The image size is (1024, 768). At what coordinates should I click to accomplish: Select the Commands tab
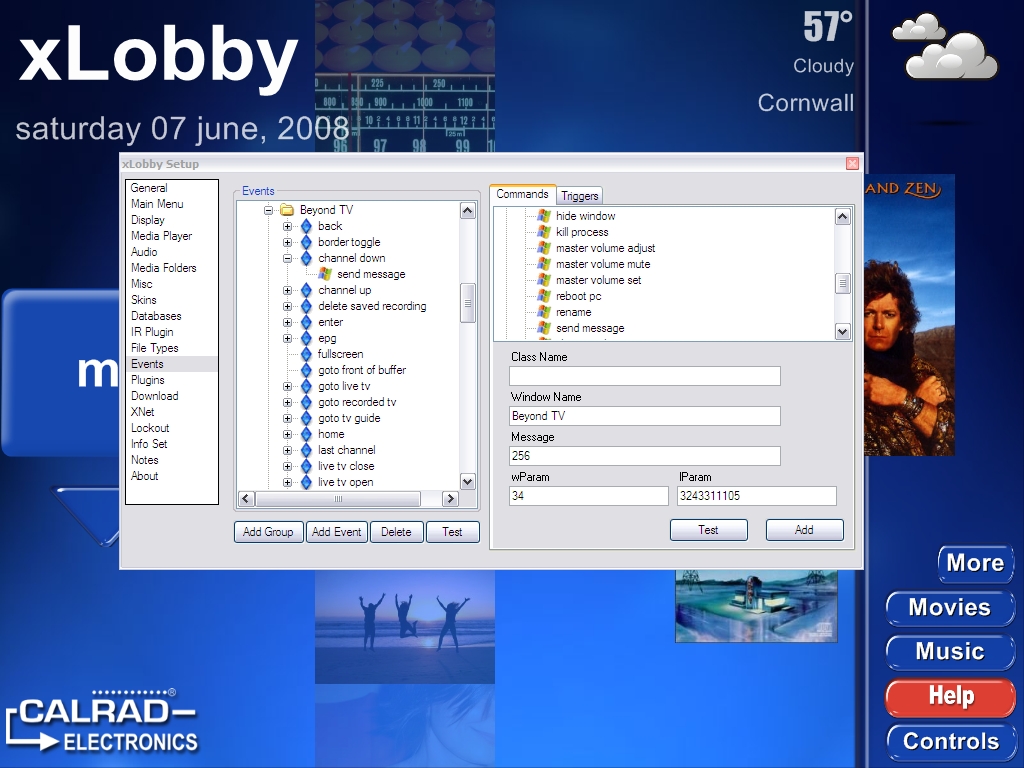[x=522, y=194]
